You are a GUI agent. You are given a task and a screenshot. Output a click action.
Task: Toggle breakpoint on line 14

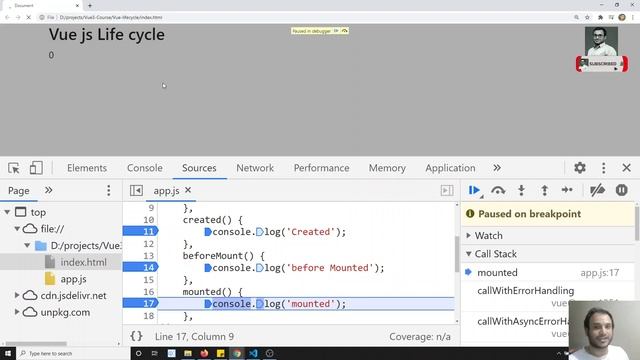(x=140, y=267)
